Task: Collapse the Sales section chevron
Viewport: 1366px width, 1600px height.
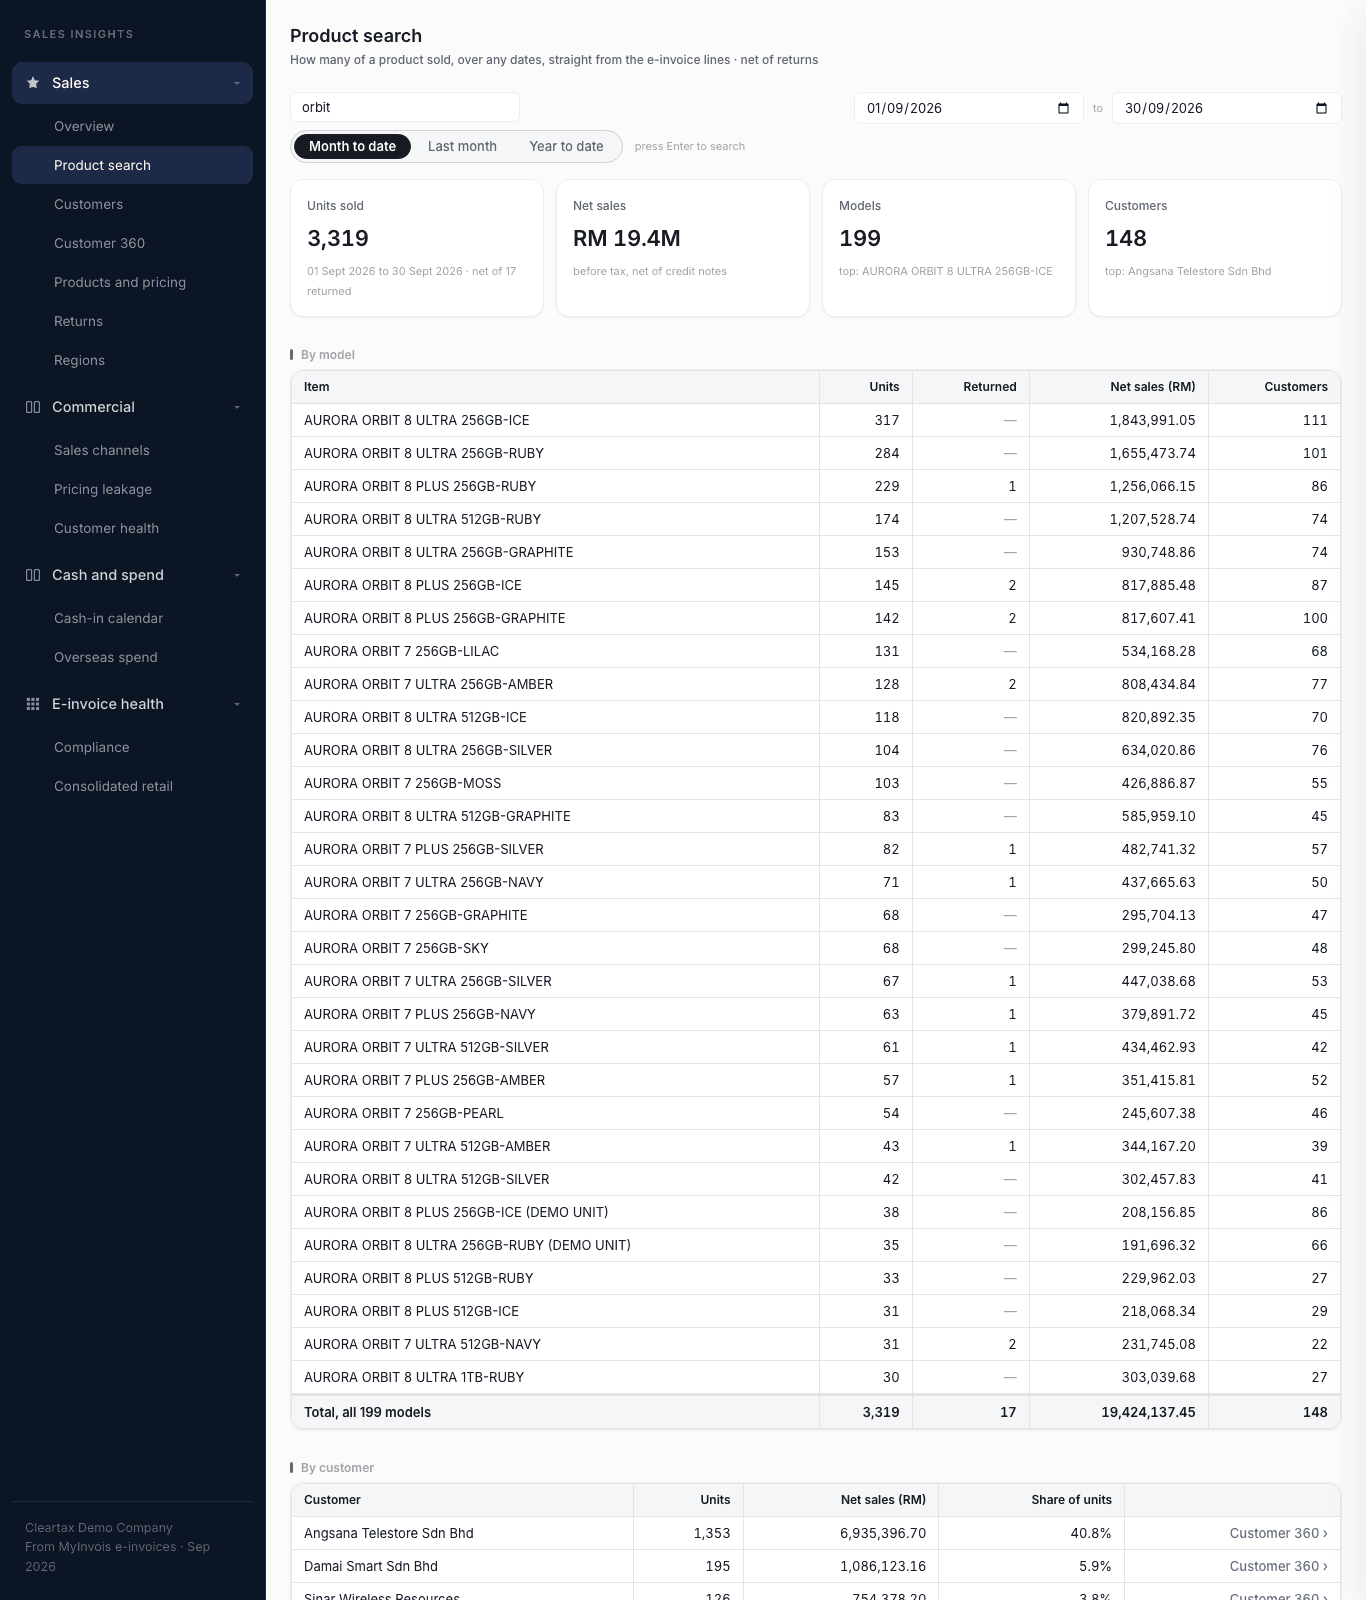Action: coord(237,83)
